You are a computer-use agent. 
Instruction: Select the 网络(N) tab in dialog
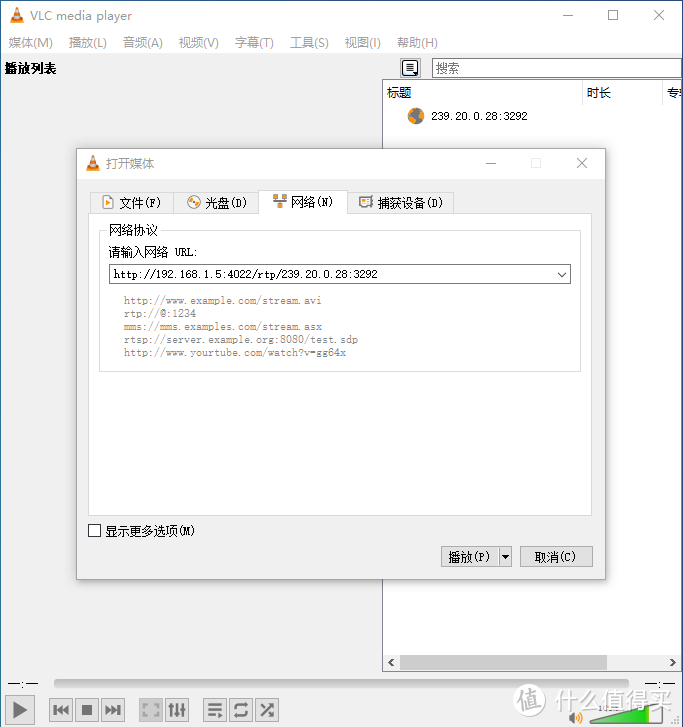click(303, 202)
